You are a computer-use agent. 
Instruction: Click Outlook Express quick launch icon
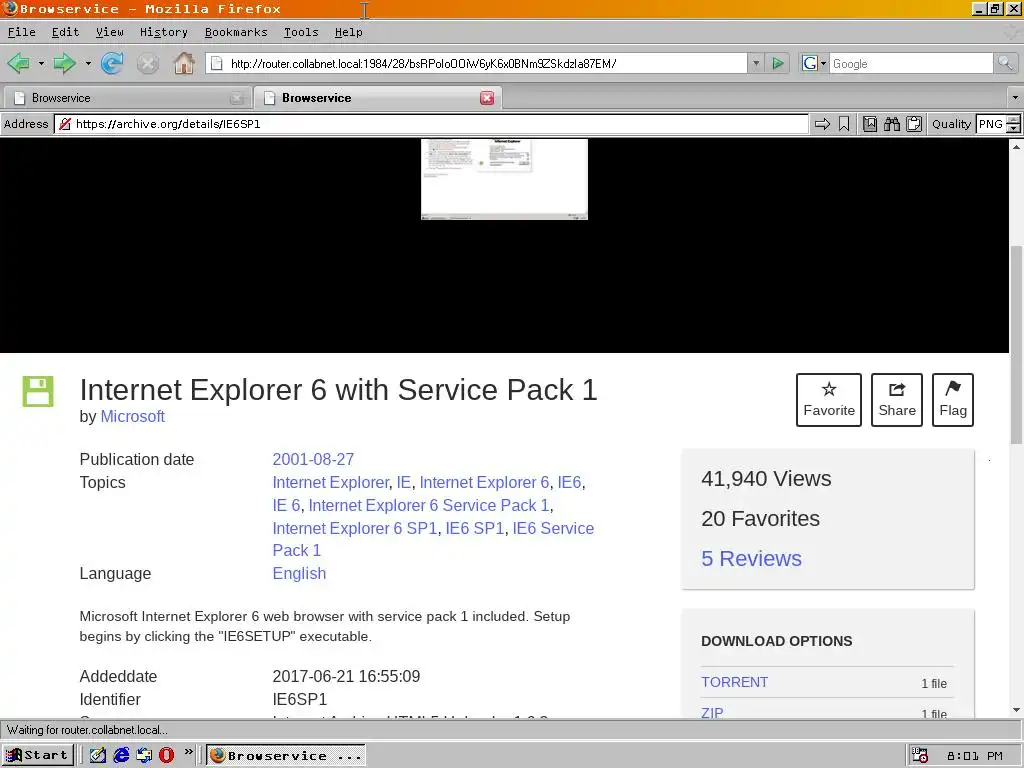[144, 755]
